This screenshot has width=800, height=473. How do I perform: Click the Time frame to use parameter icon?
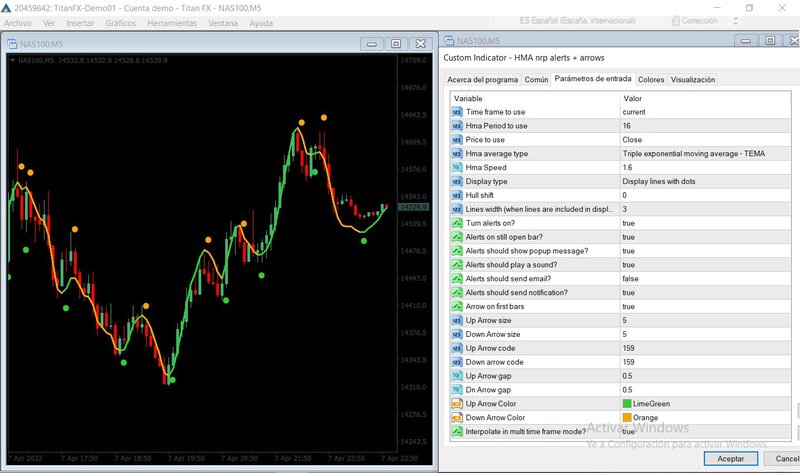457,112
